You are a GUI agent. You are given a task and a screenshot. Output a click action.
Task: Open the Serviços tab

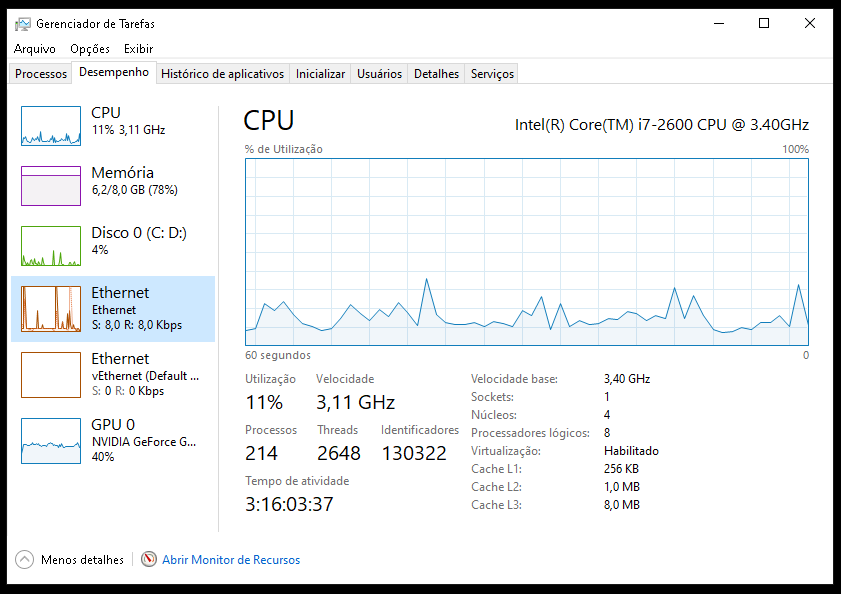pyautogui.click(x=492, y=74)
